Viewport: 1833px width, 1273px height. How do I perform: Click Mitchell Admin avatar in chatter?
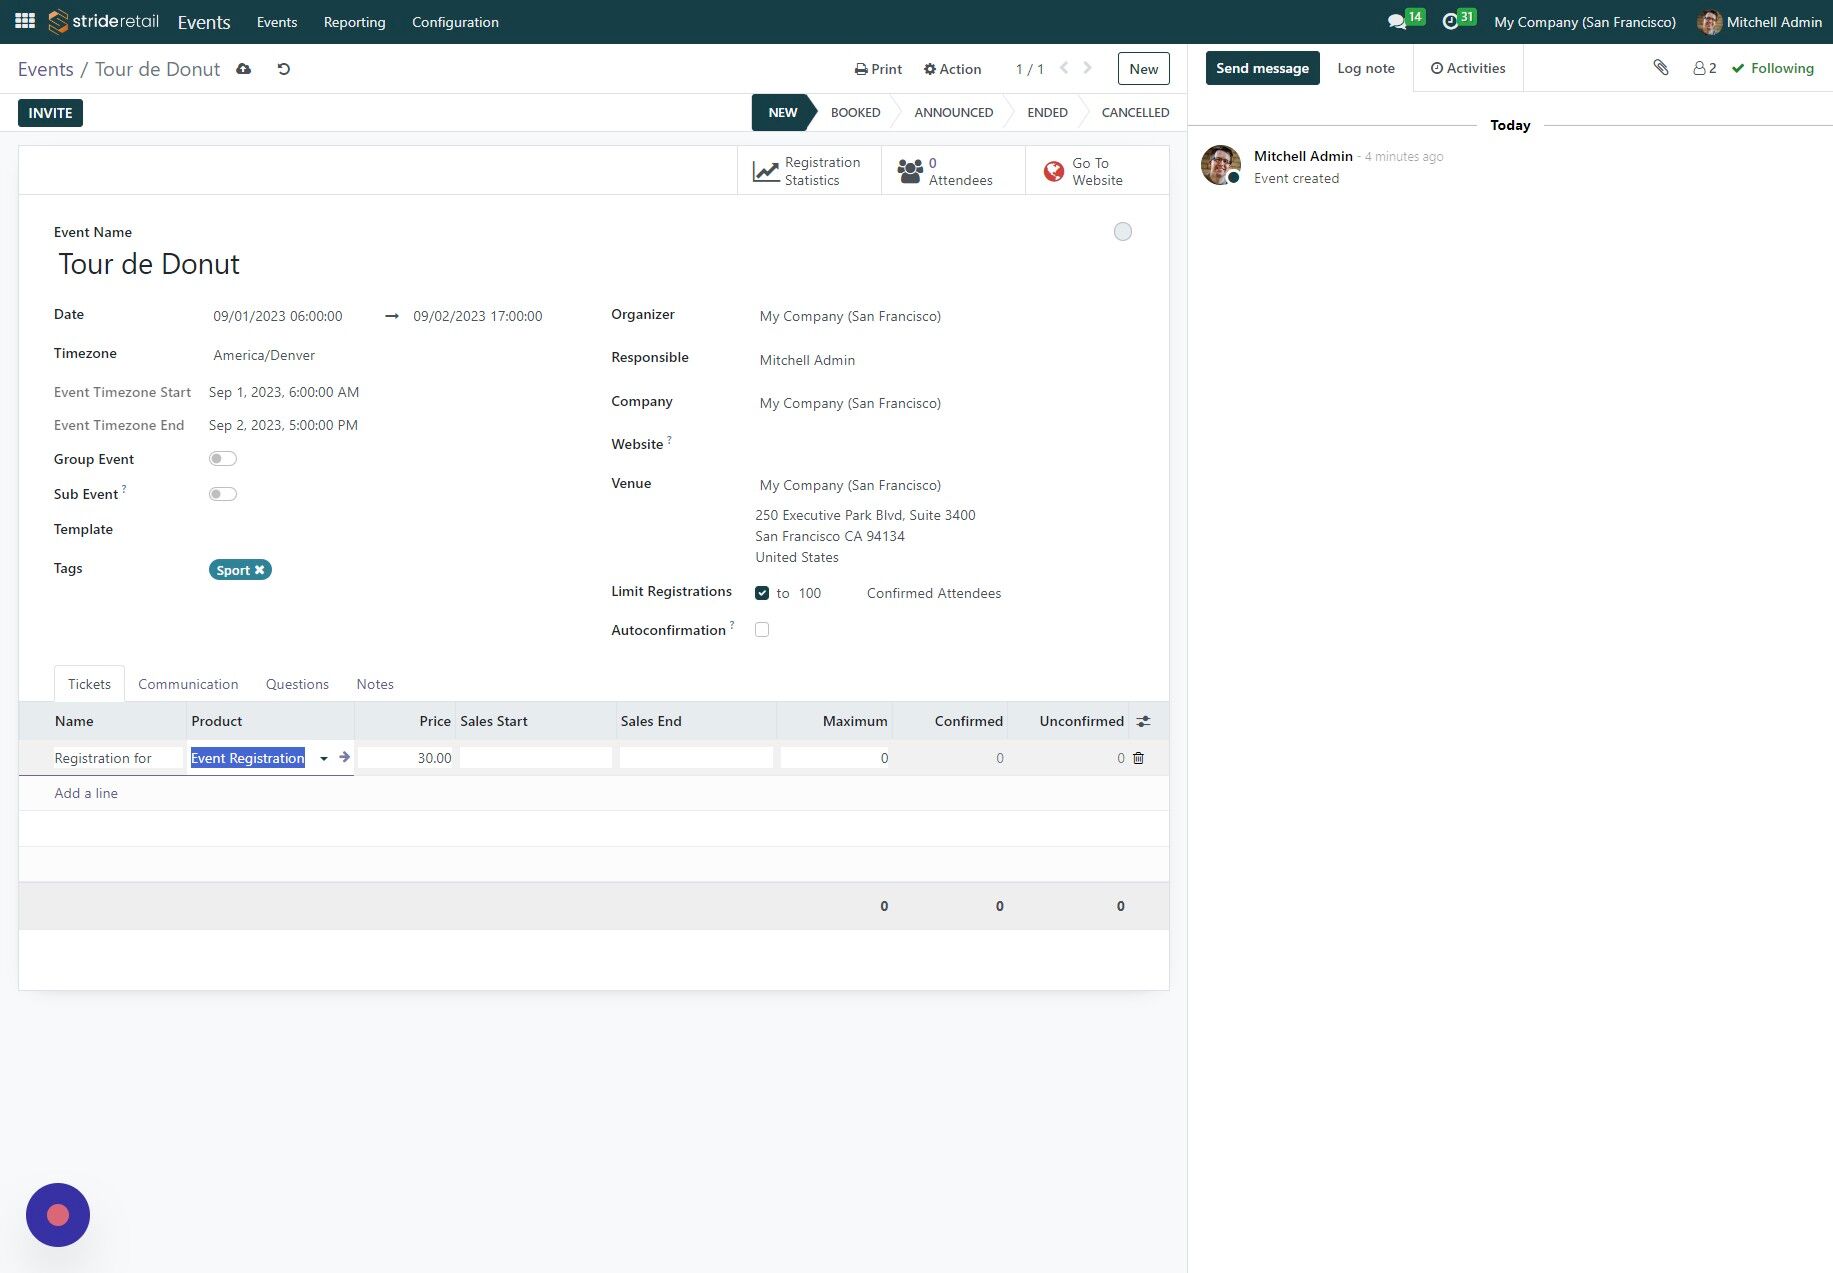(x=1221, y=165)
